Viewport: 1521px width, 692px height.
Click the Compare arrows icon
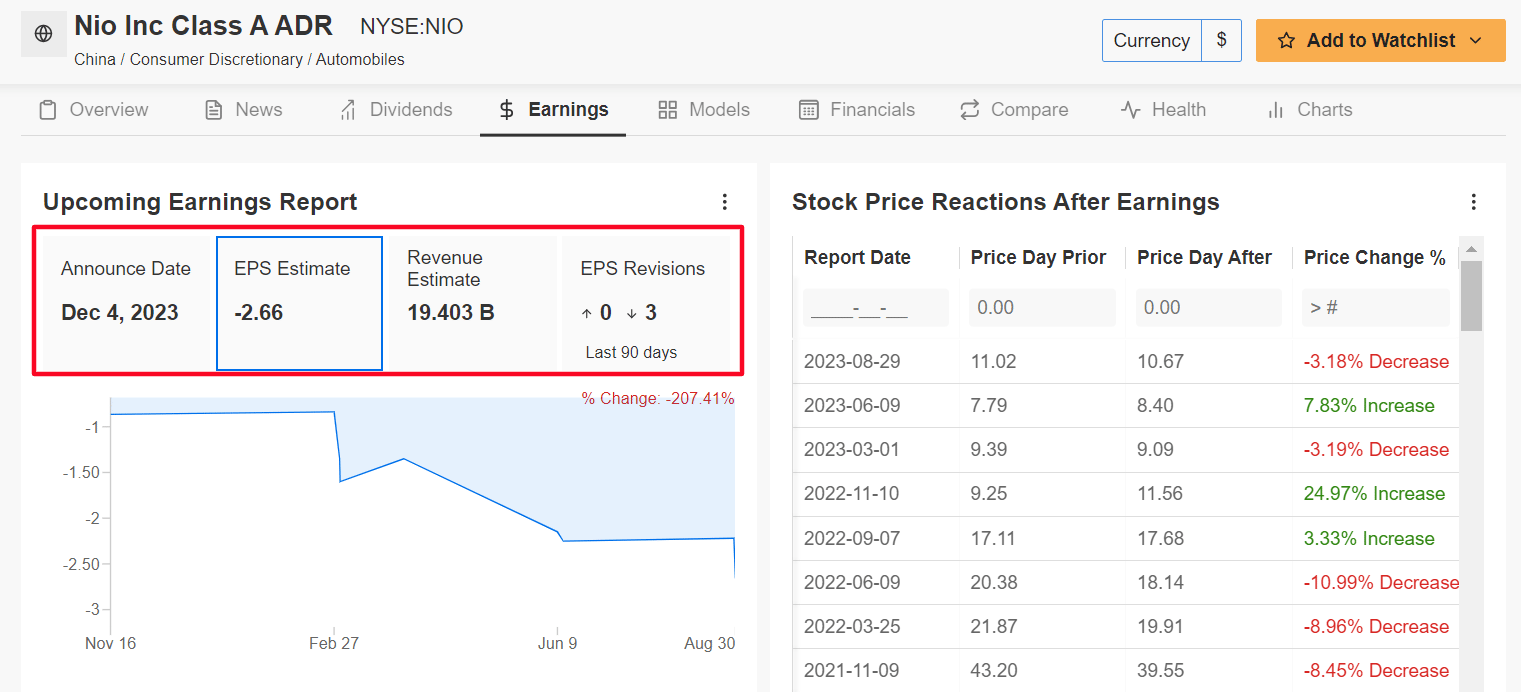969,110
